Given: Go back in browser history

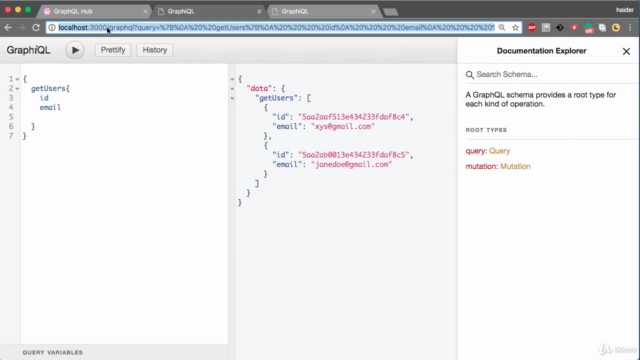Looking at the screenshot, I should click(8, 27).
